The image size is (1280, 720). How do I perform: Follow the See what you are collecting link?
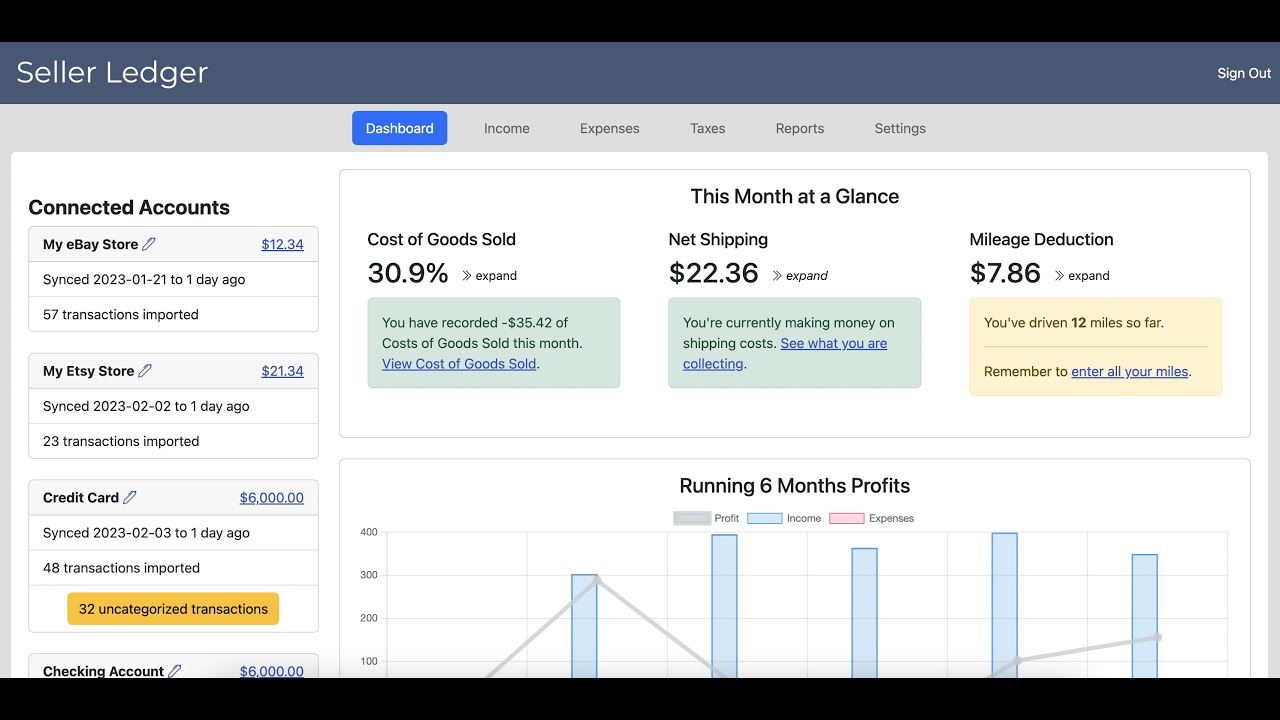785,354
